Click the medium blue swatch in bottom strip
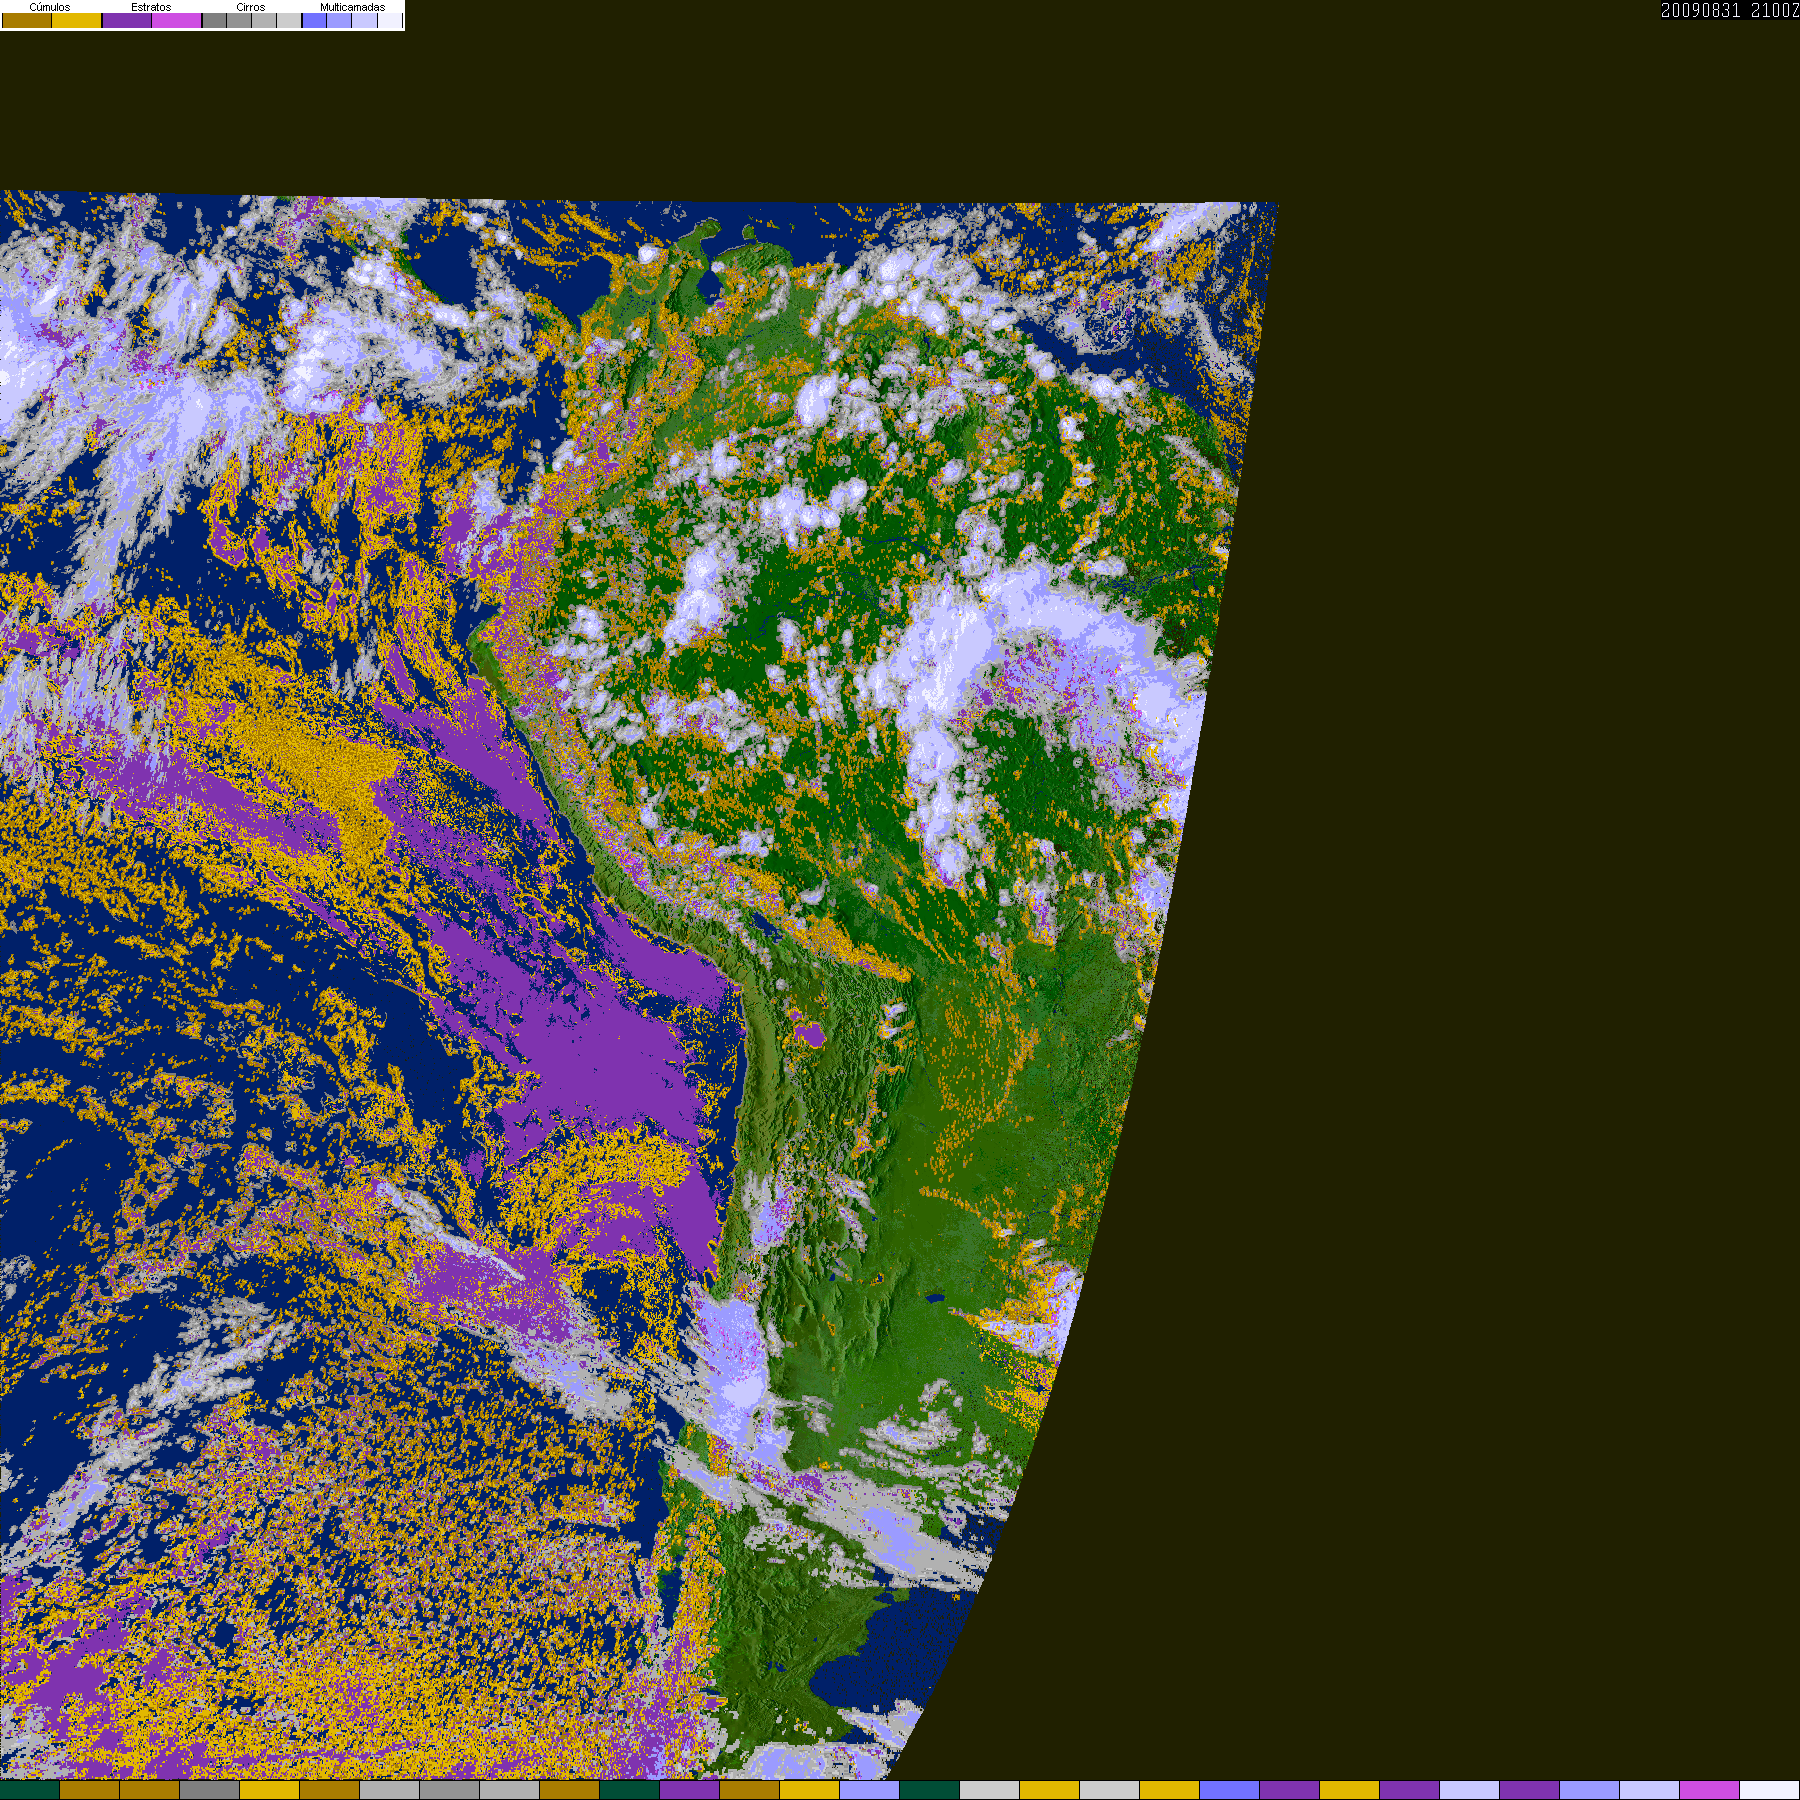The width and height of the screenshot is (1800, 1800). pos(1229,1790)
